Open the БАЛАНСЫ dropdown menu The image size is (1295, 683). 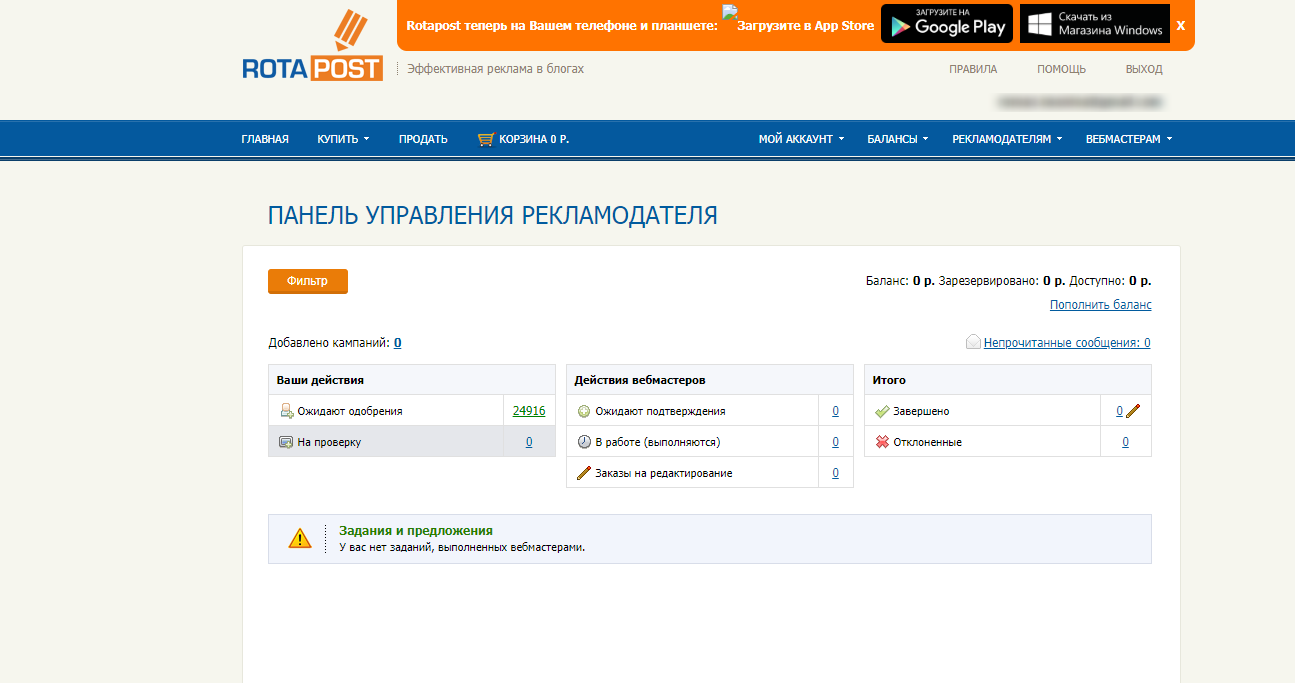[895, 138]
